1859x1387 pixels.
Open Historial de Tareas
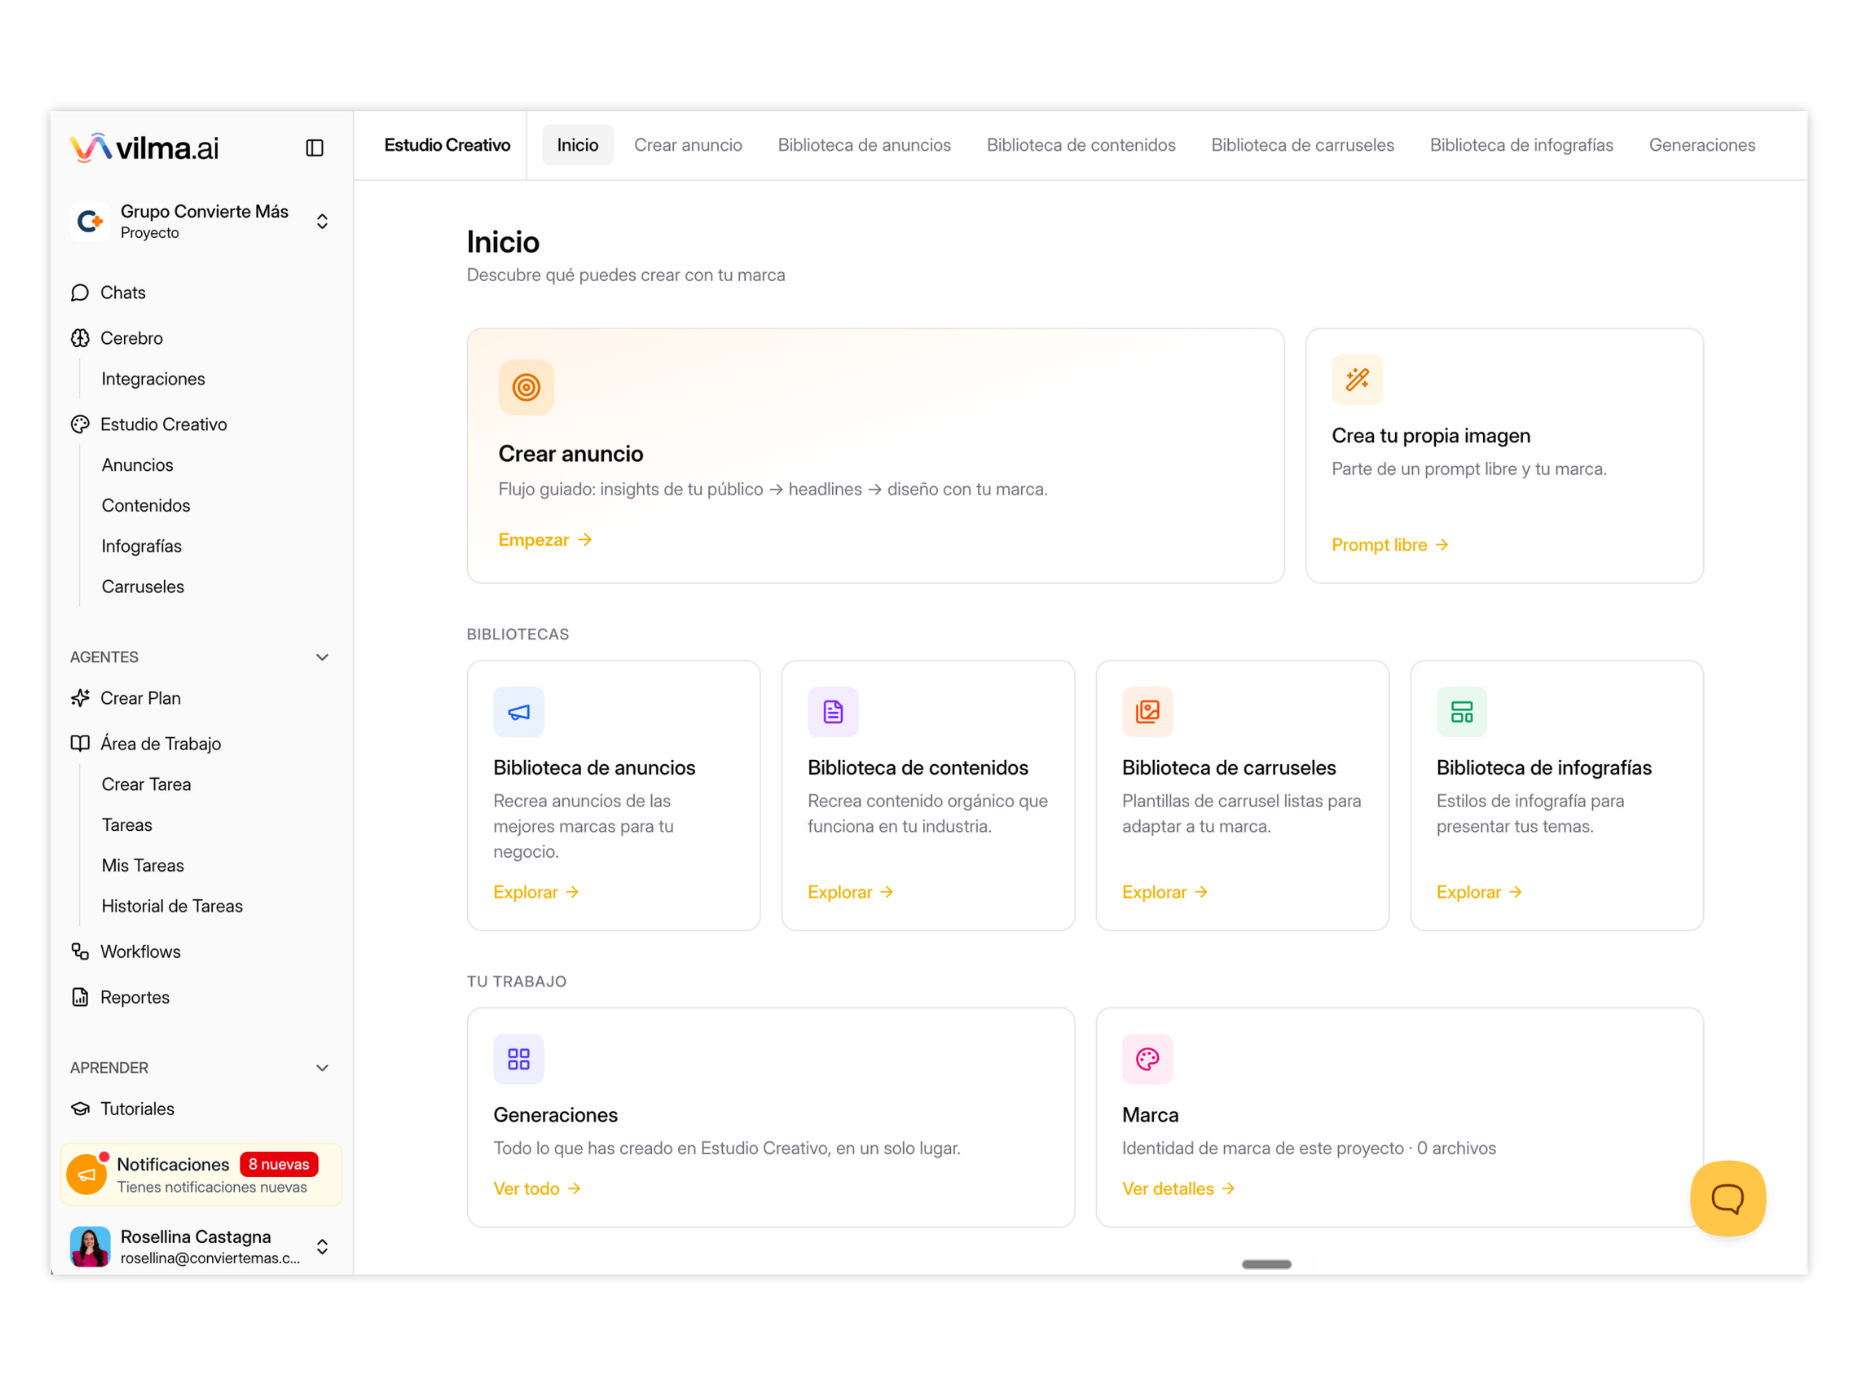click(172, 906)
